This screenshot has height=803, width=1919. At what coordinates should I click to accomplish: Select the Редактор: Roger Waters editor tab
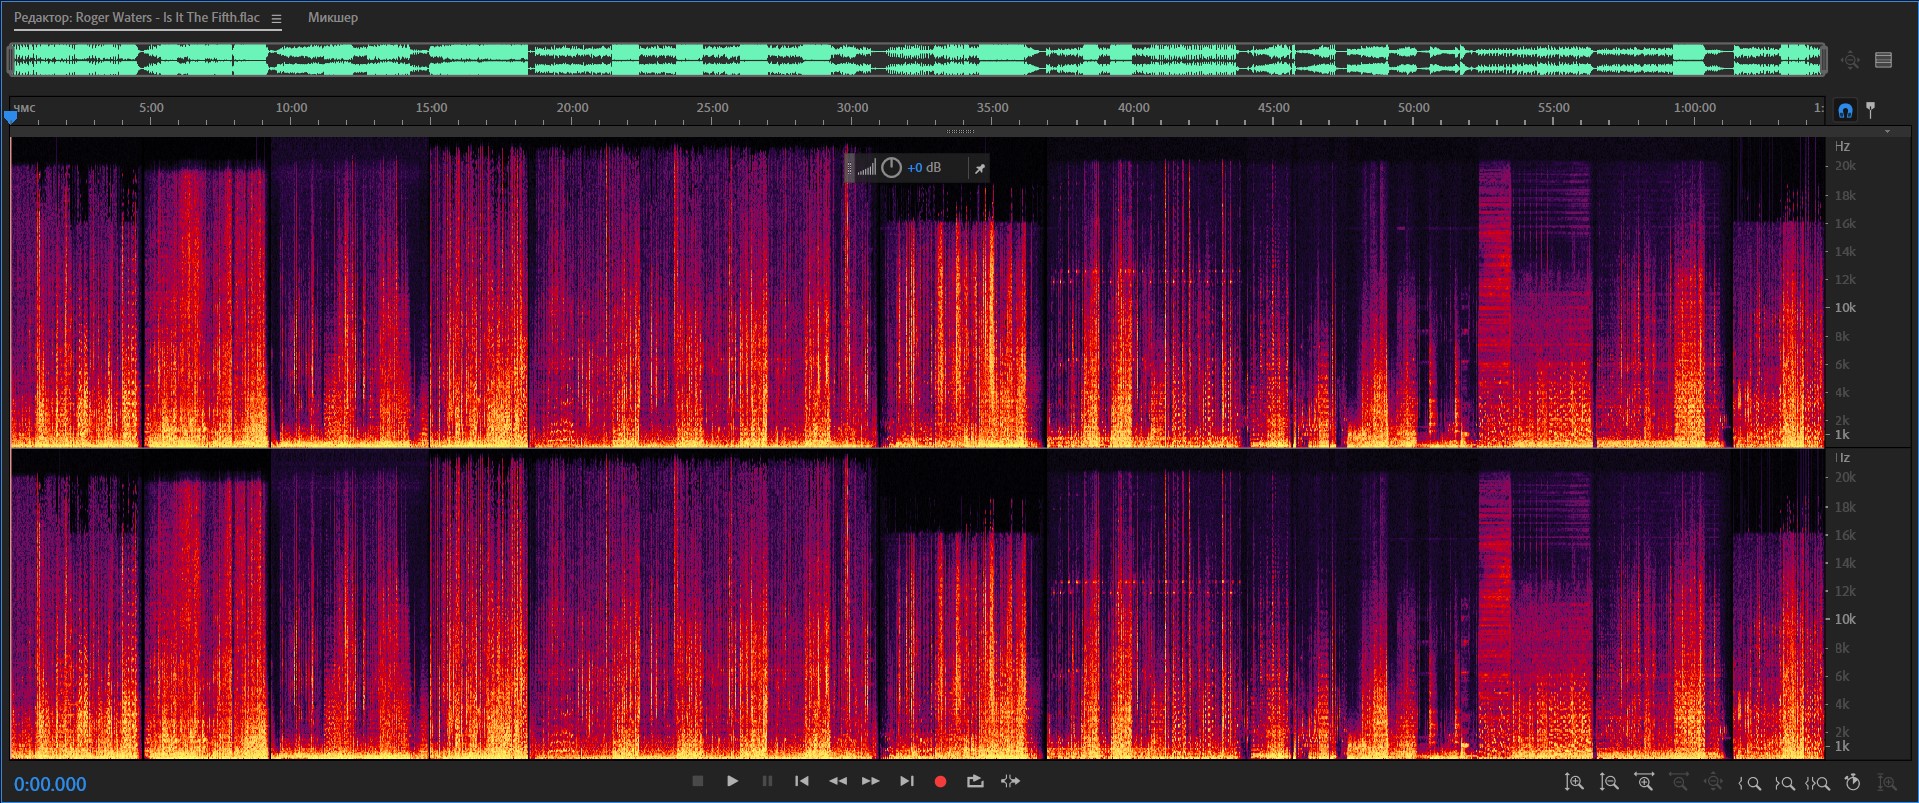[x=137, y=18]
